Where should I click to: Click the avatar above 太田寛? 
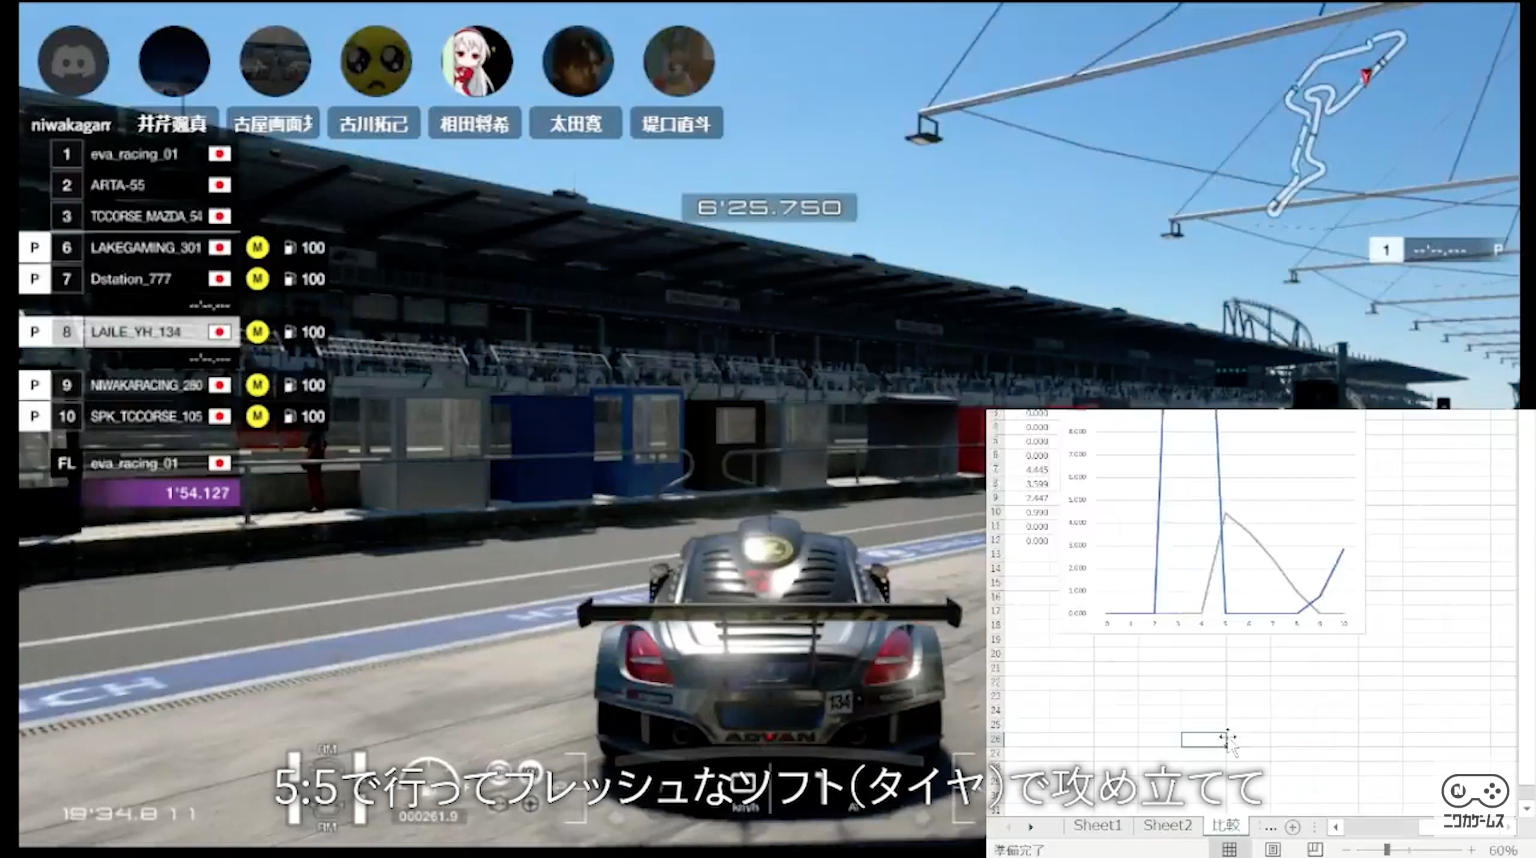(x=578, y=62)
